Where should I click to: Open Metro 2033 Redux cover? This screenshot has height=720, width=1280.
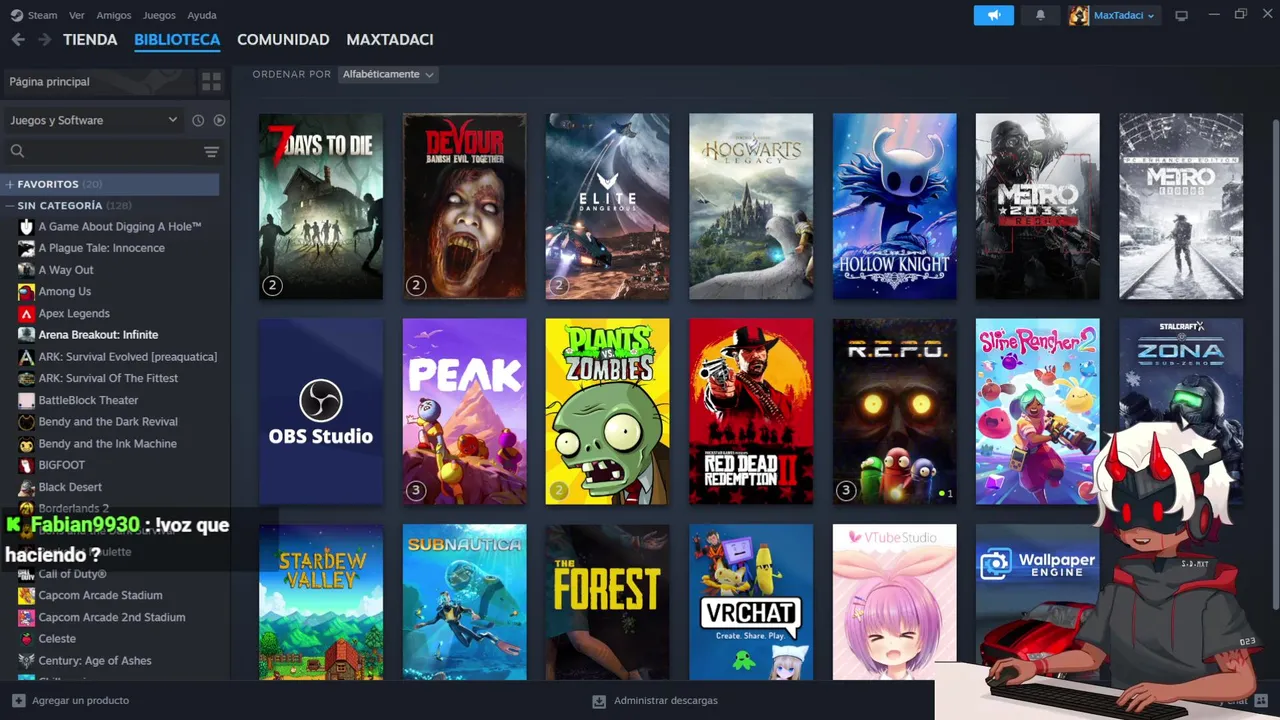click(x=1038, y=206)
